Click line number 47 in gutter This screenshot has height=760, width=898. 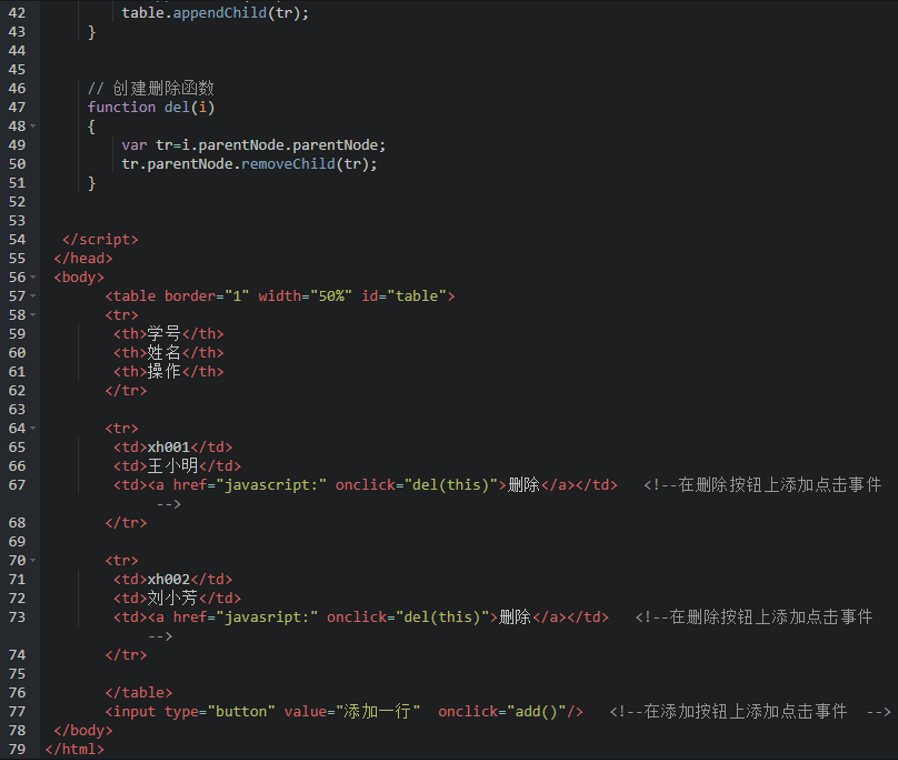(x=17, y=107)
